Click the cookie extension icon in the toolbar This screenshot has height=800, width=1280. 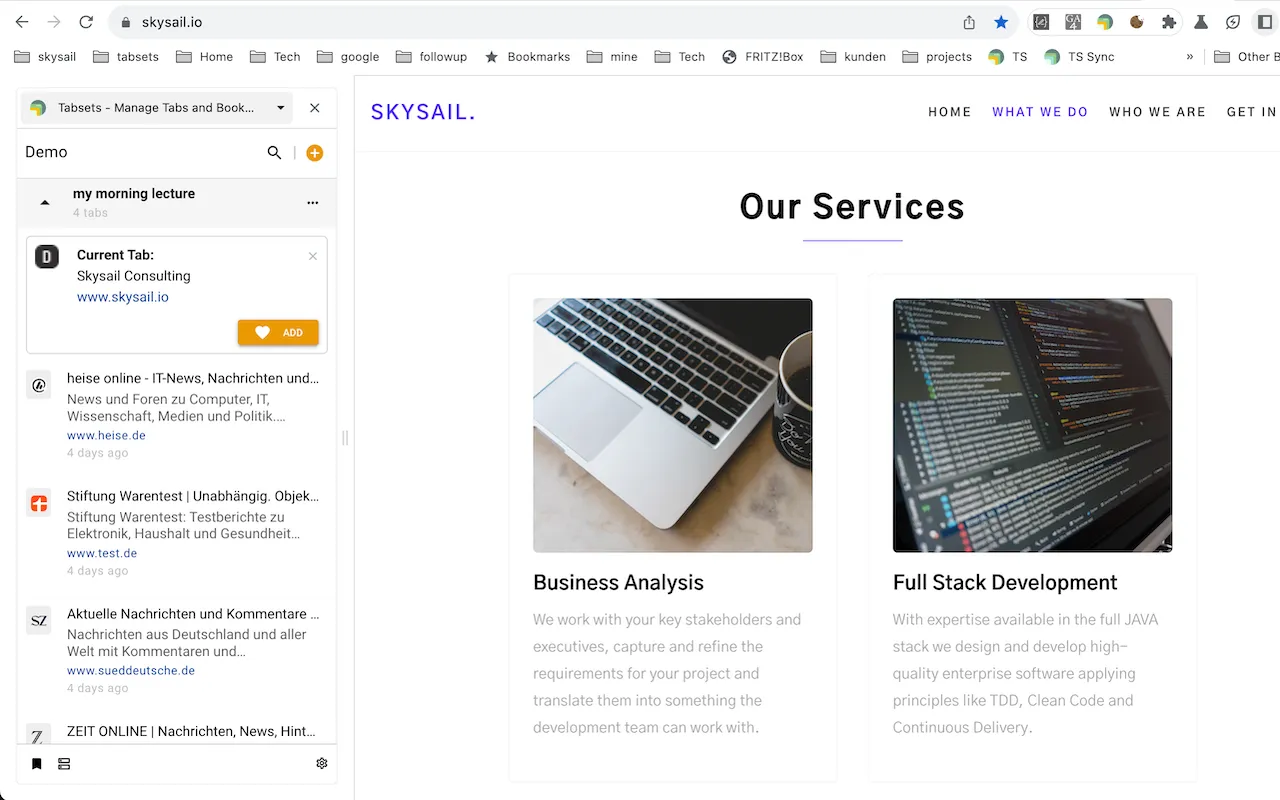pyautogui.click(x=1137, y=21)
